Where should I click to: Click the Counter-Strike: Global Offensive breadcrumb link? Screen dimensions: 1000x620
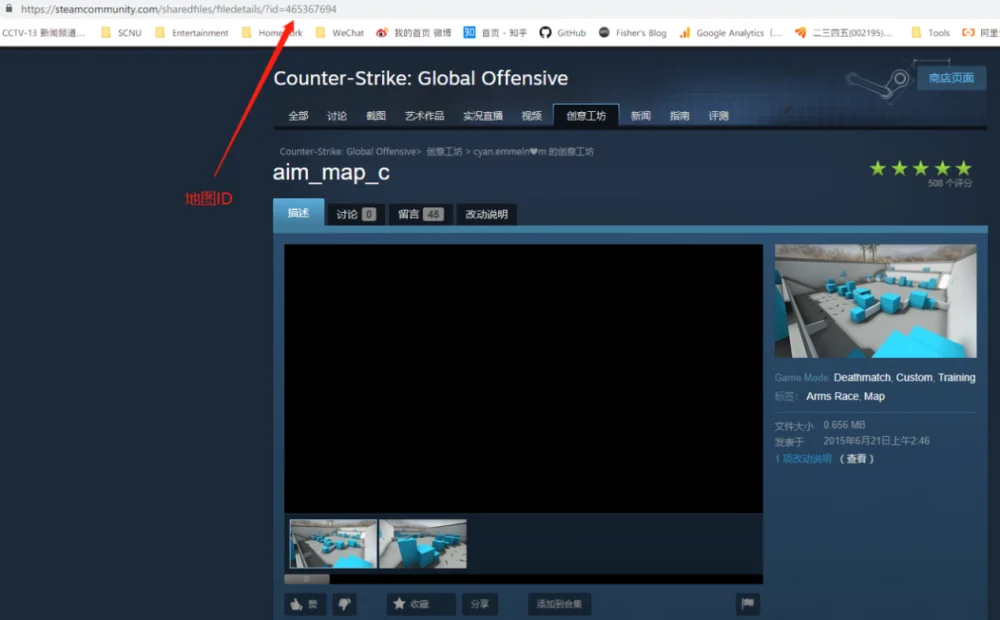[348, 151]
